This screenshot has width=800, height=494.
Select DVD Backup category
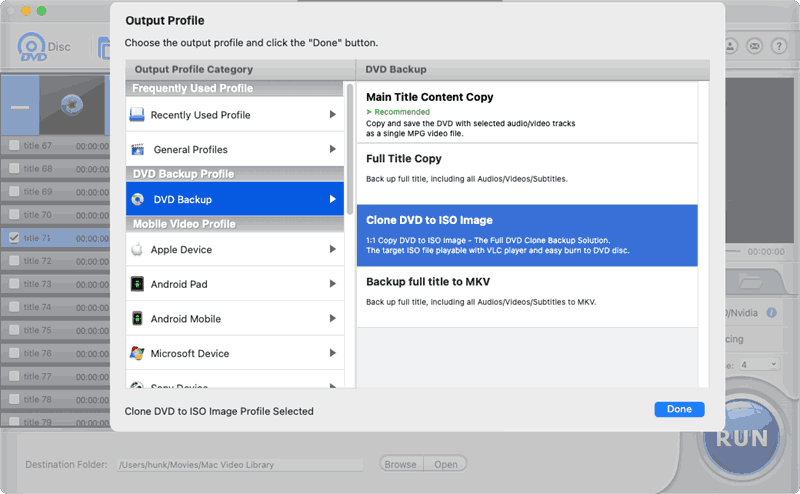tap(235, 199)
